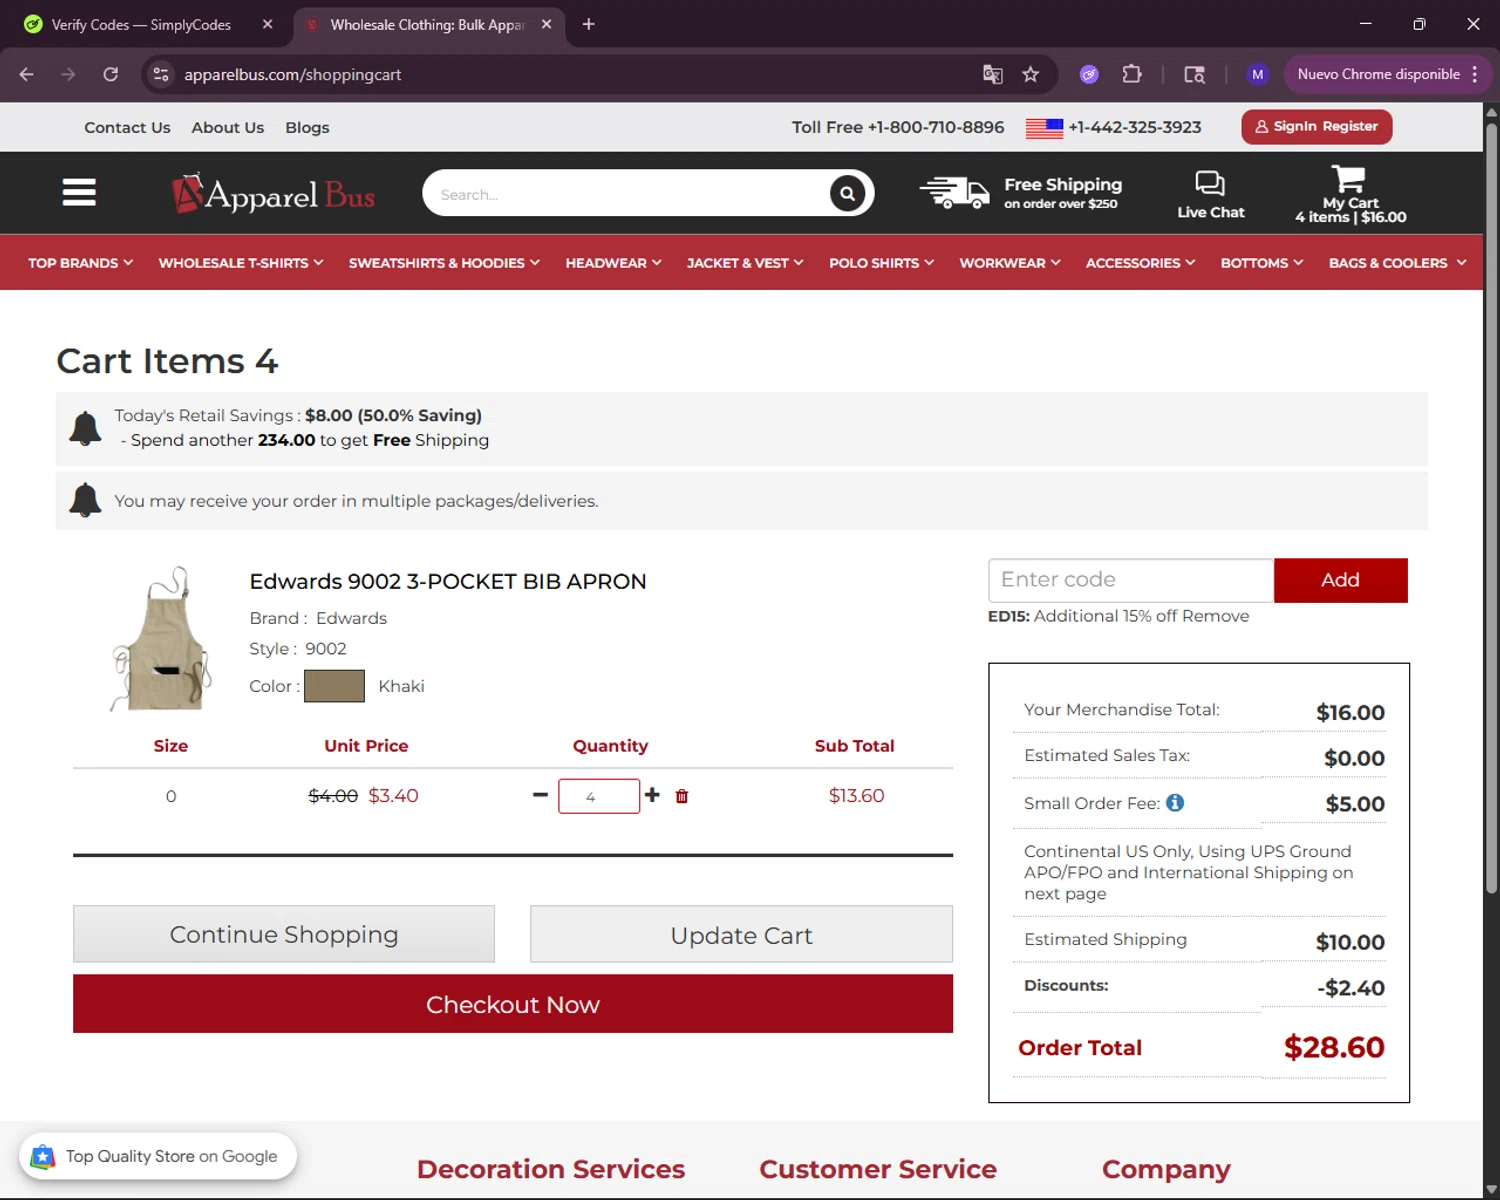
Task: Expand the POLO SHIRTS menu
Action: 881,263
